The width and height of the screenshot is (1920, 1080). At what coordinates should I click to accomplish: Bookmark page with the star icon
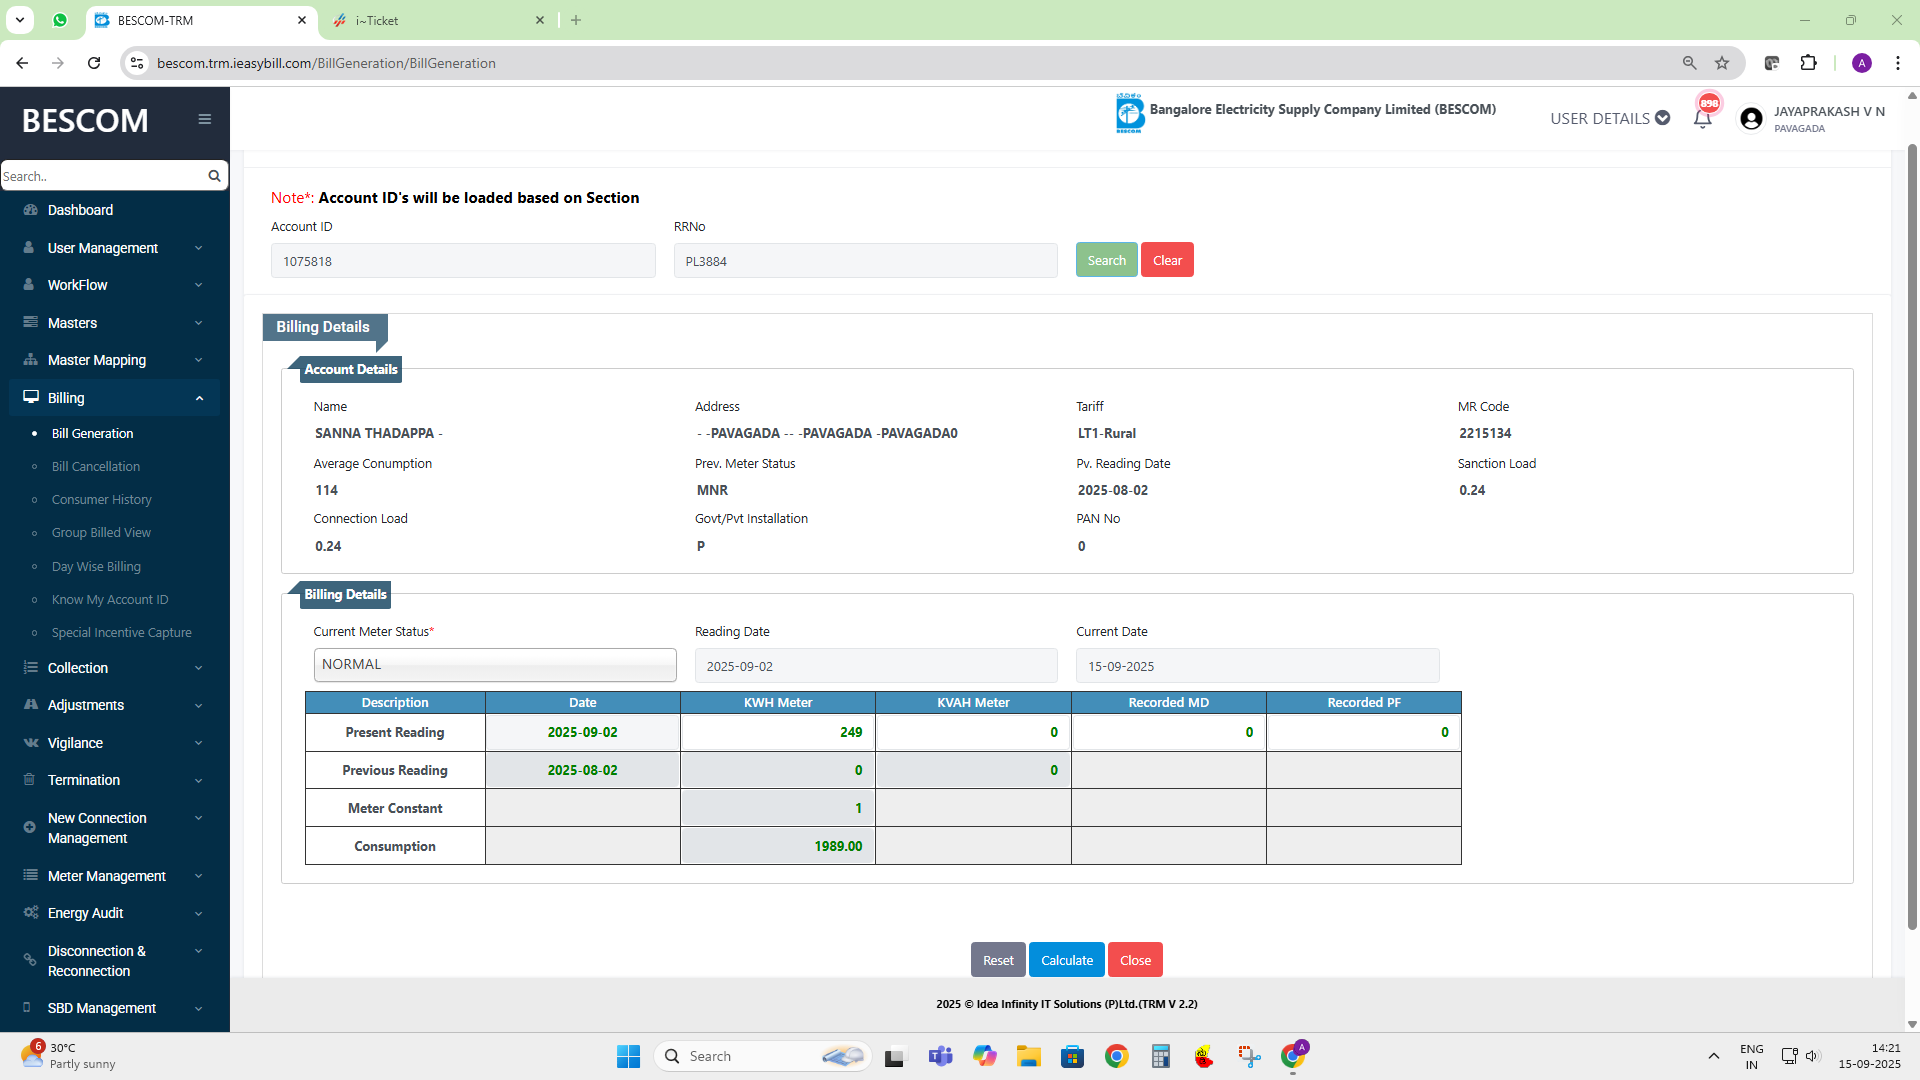(1722, 63)
